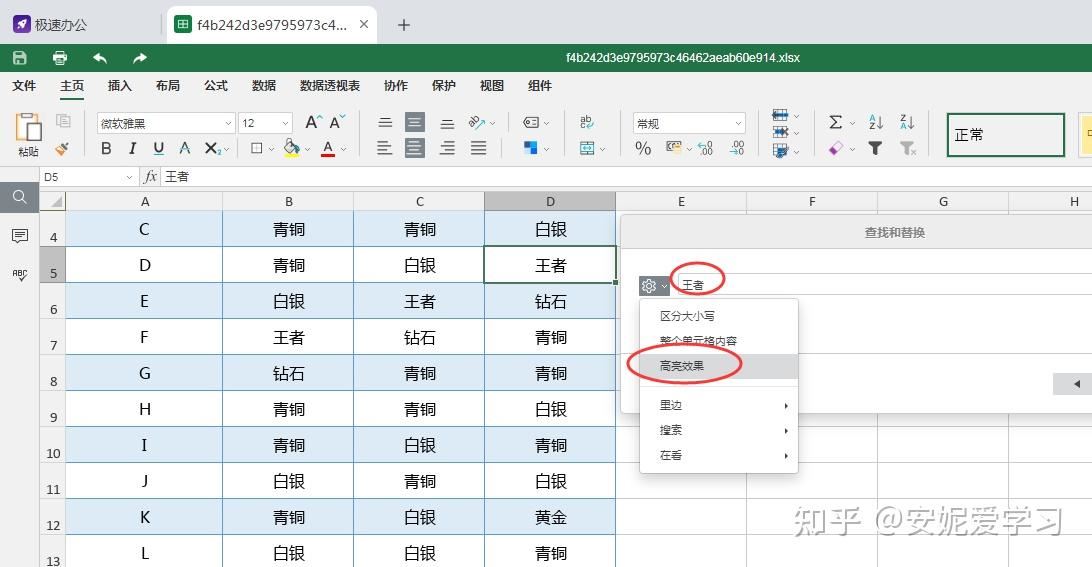Decrease the font size
1092x567 pixels.
coord(337,123)
